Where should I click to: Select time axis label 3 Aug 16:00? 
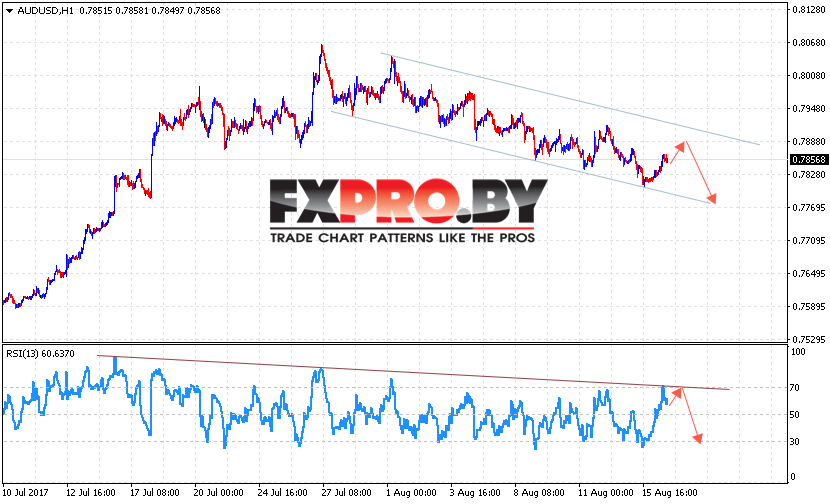coord(475,493)
